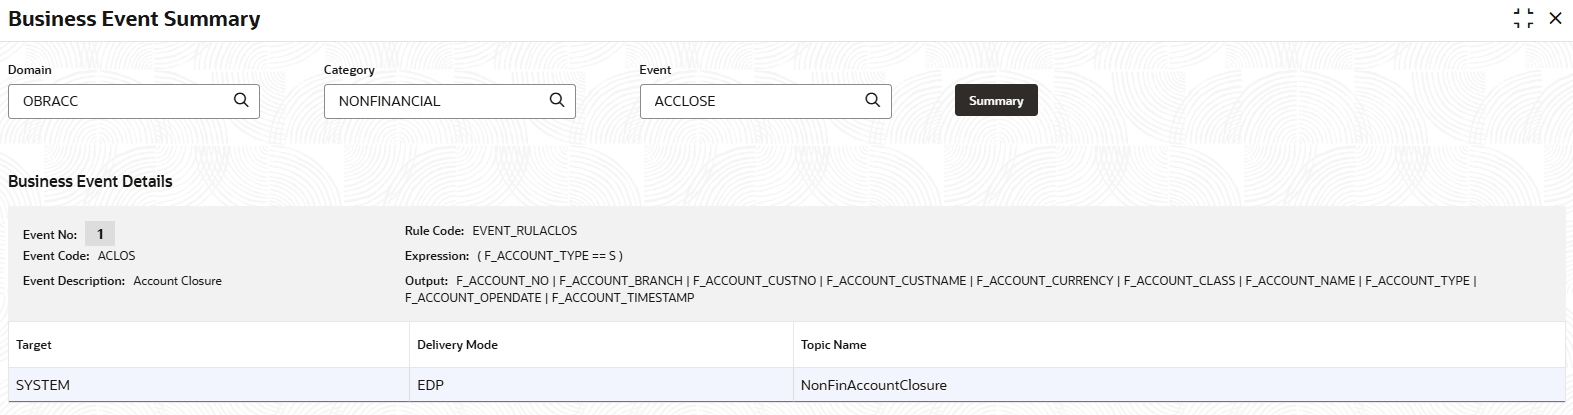Click the EDP delivery mode cell
The width and height of the screenshot is (1573, 415).
430,385
